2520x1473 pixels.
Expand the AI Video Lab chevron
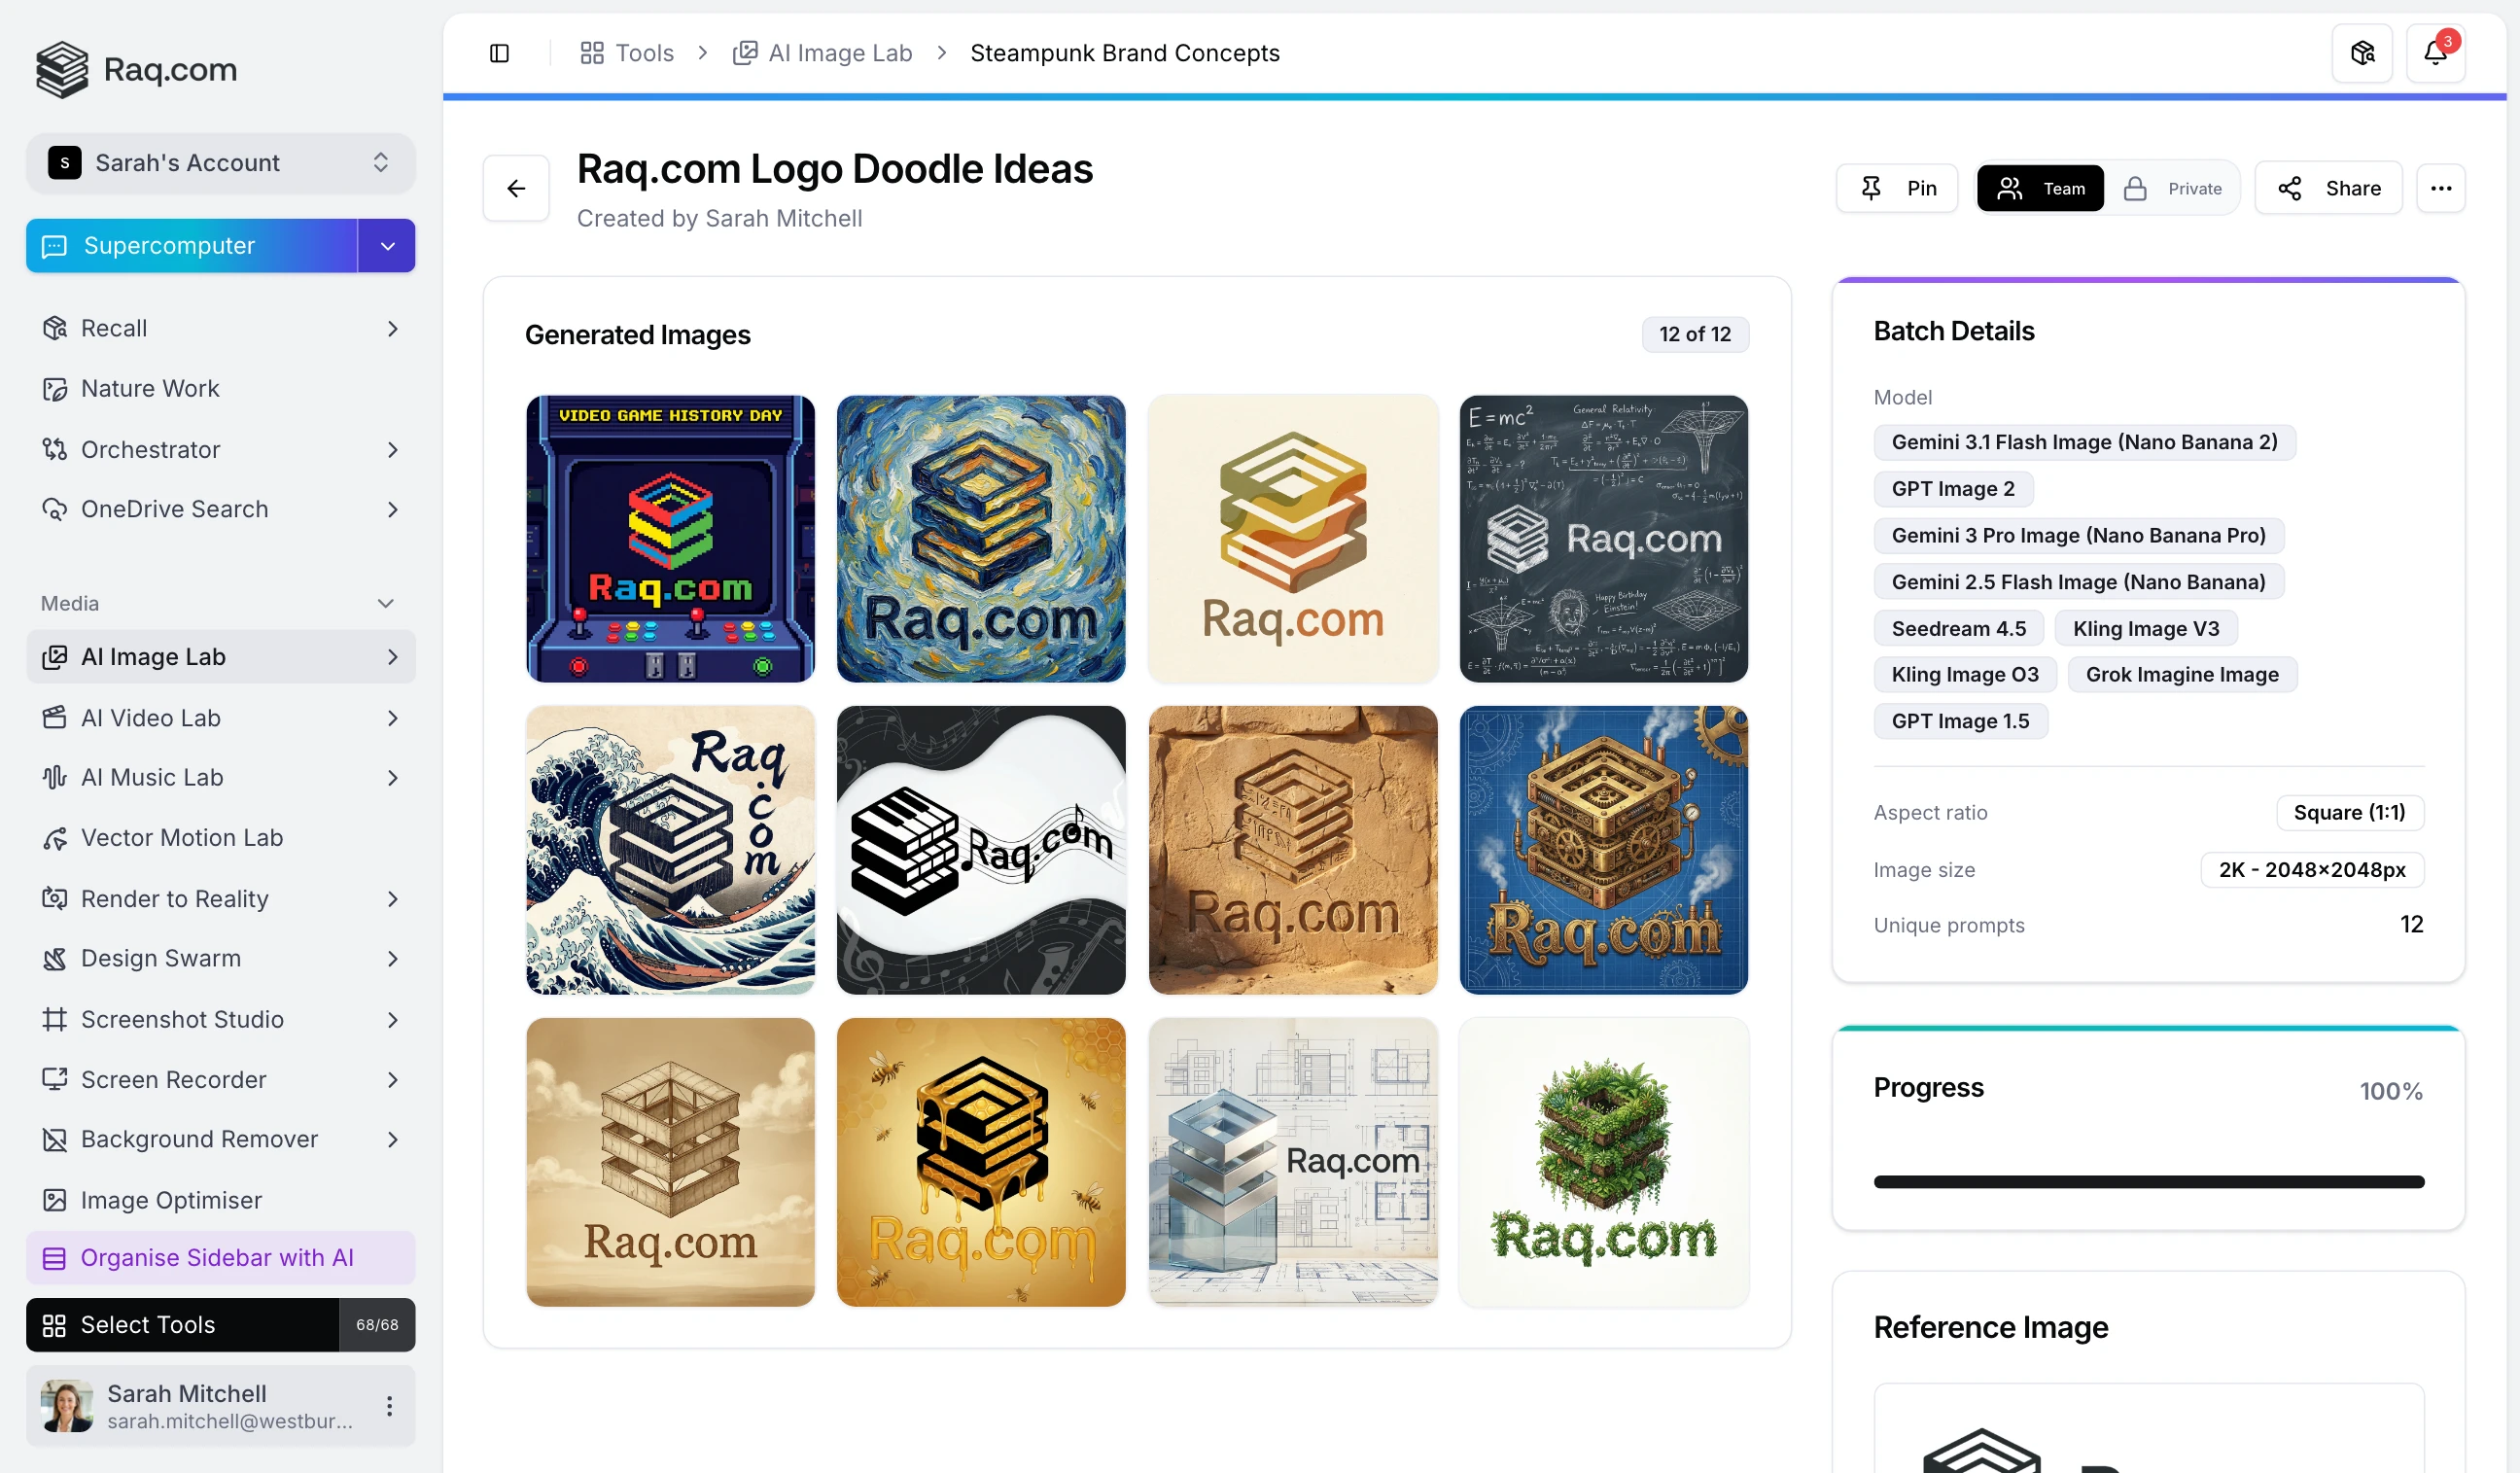point(392,718)
